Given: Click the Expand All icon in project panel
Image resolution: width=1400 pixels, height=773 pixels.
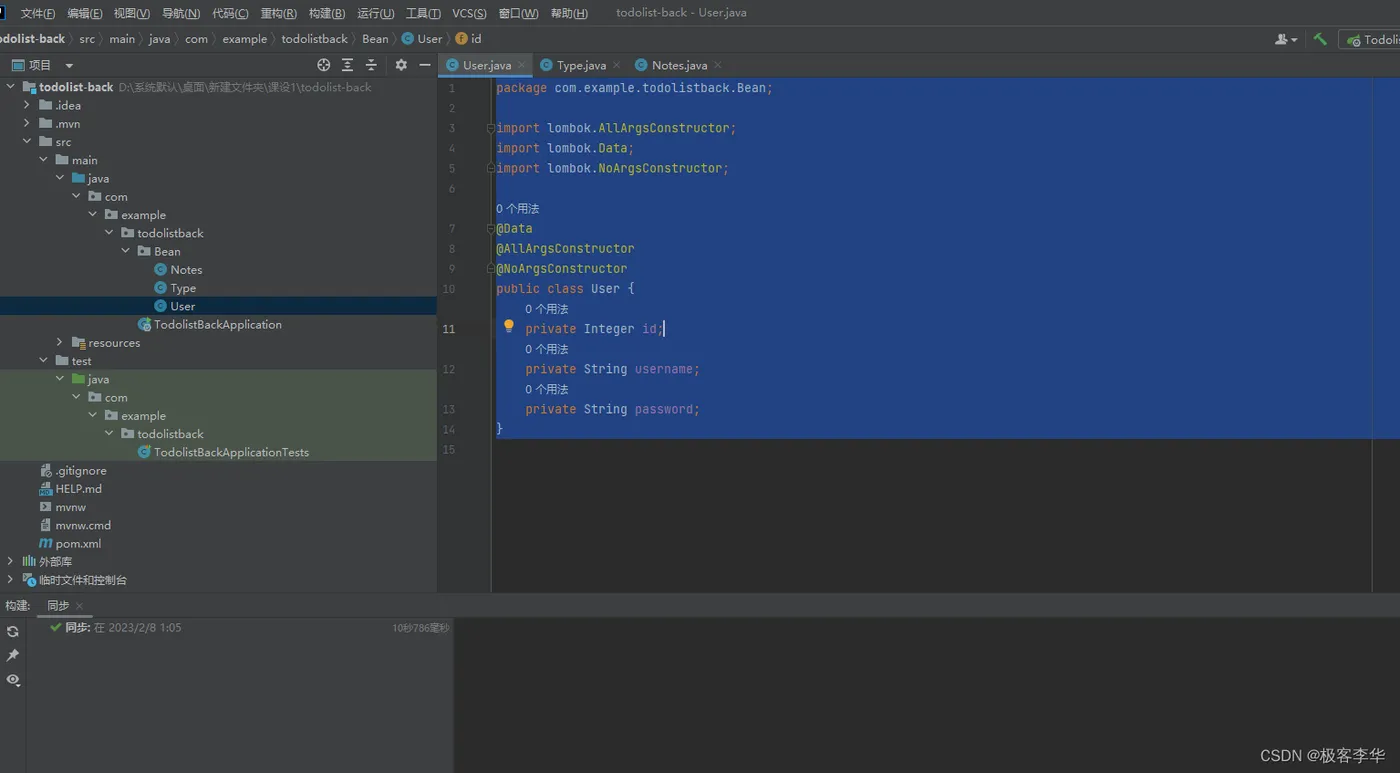Looking at the screenshot, I should pyautogui.click(x=347, y=65).
